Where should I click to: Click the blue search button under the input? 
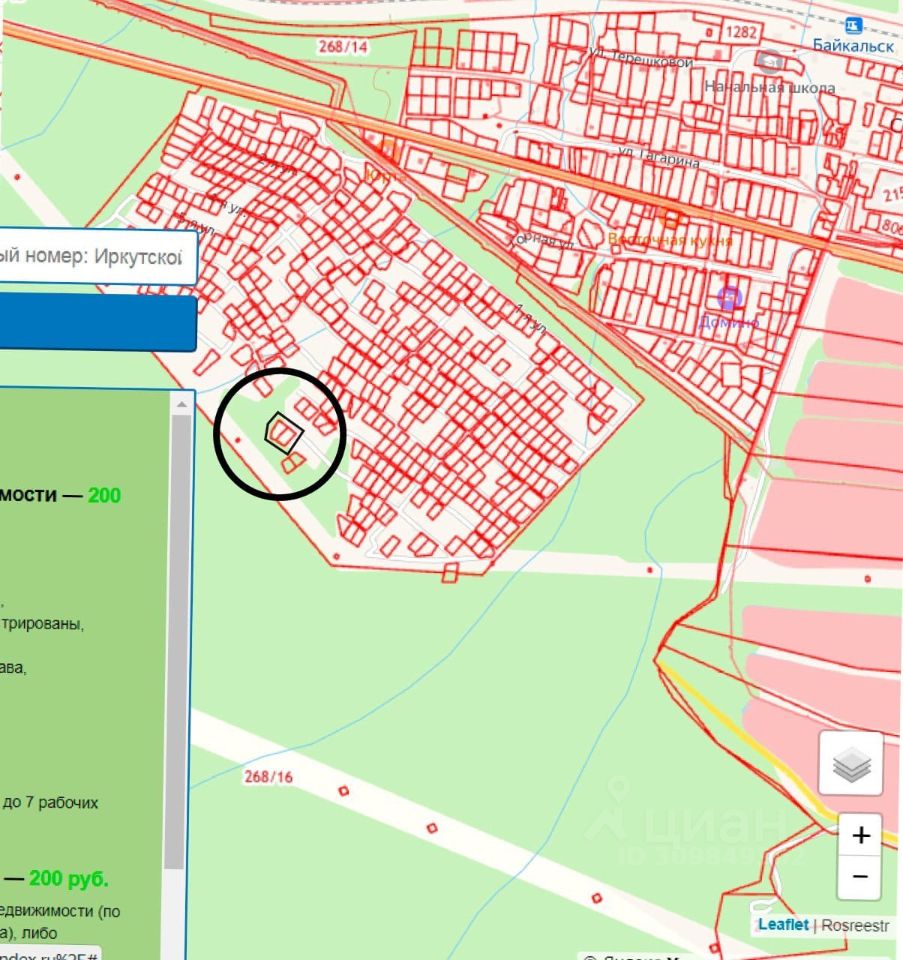(x=98, y=323)
